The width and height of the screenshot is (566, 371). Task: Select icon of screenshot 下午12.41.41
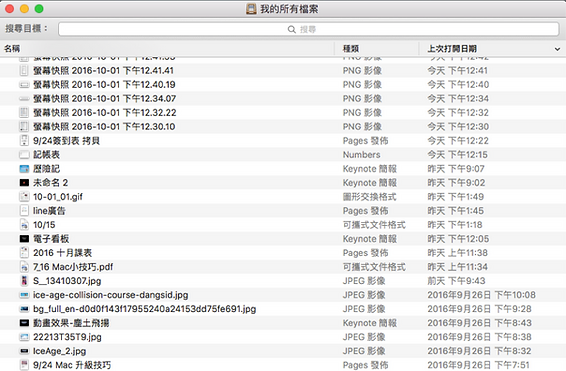tap(24, 70)
